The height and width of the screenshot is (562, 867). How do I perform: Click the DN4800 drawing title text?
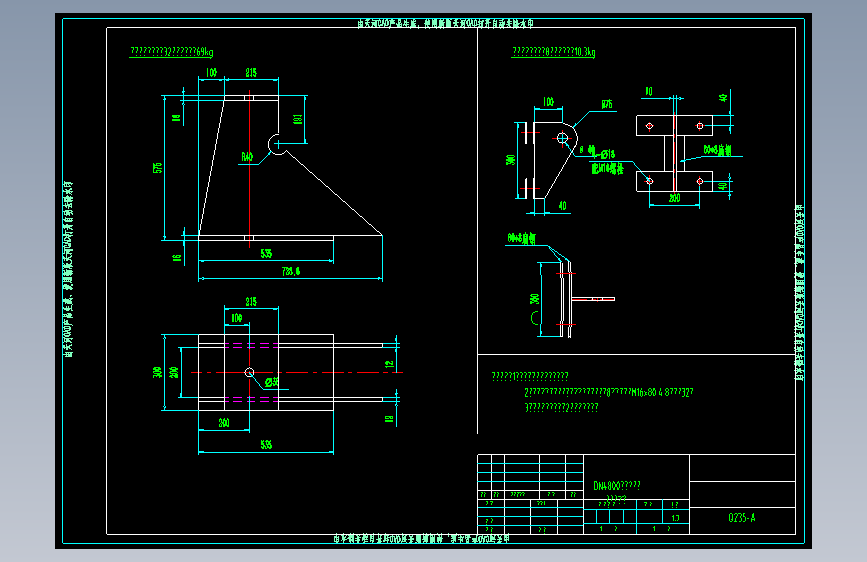point(617,486)
